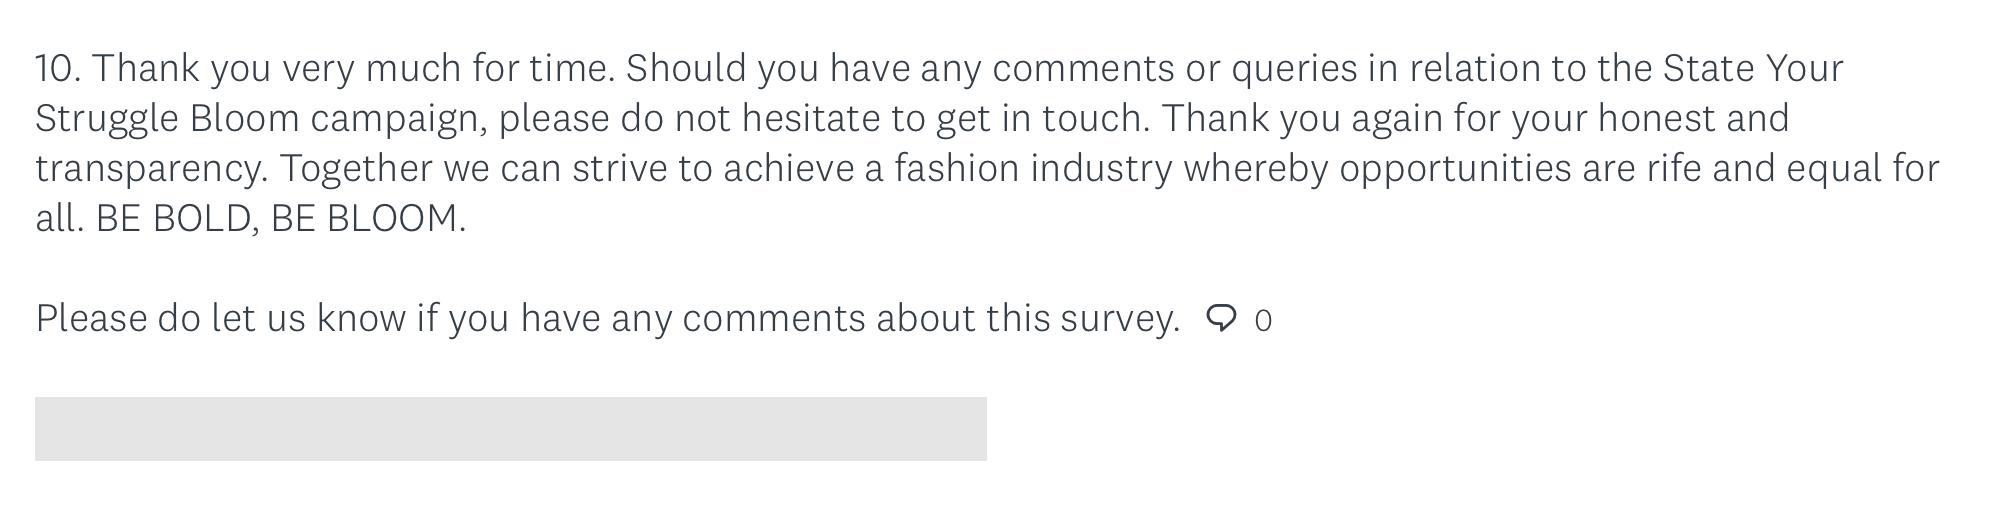This screenshot has width=2007, height=510.
Task: Click the "get in touch" phrase
Action: click(x=1042, y=119)
